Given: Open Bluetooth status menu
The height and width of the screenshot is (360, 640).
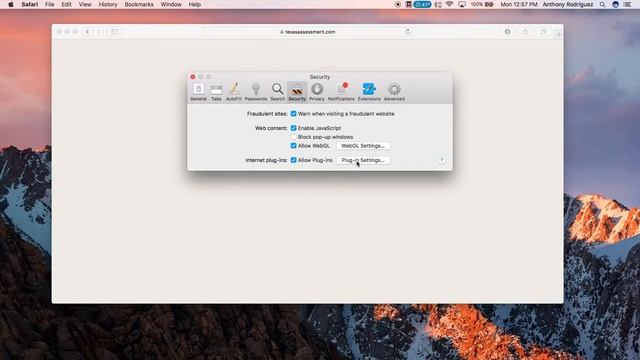Looking at the screenshot, I should [438, 4].
